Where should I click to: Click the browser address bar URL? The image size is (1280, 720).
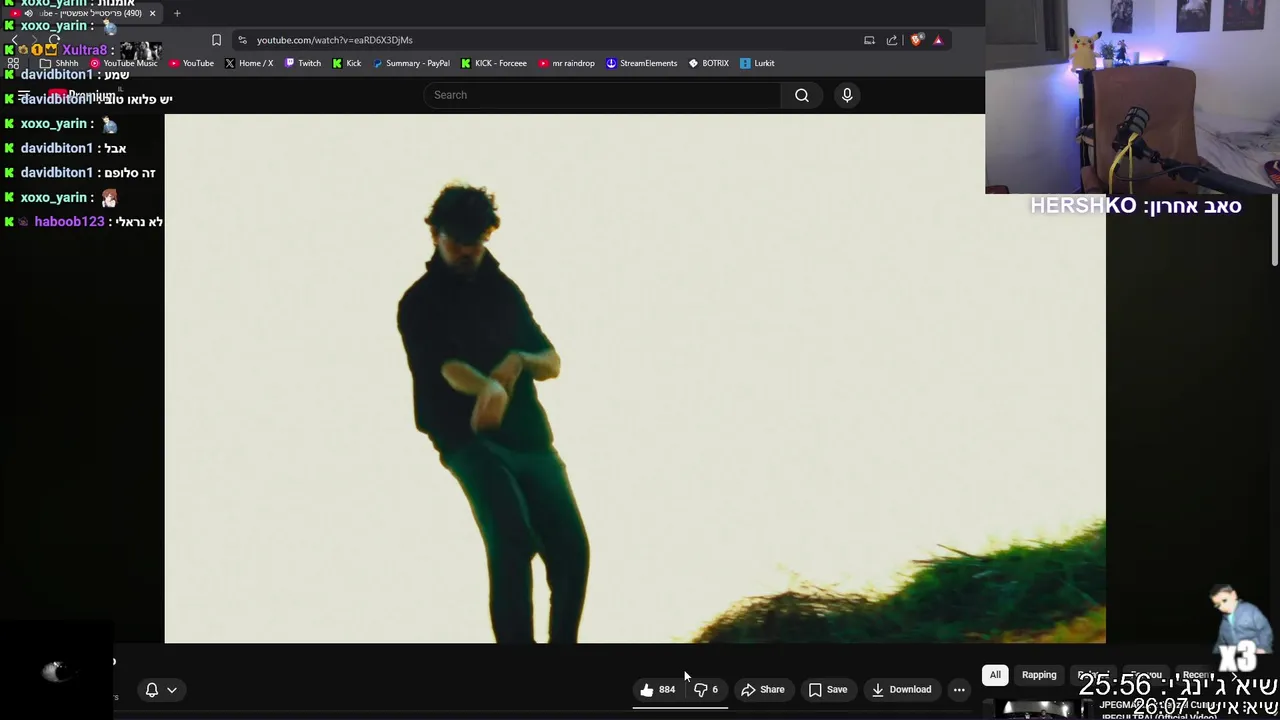pyautogui.click(x=334, y=40)
